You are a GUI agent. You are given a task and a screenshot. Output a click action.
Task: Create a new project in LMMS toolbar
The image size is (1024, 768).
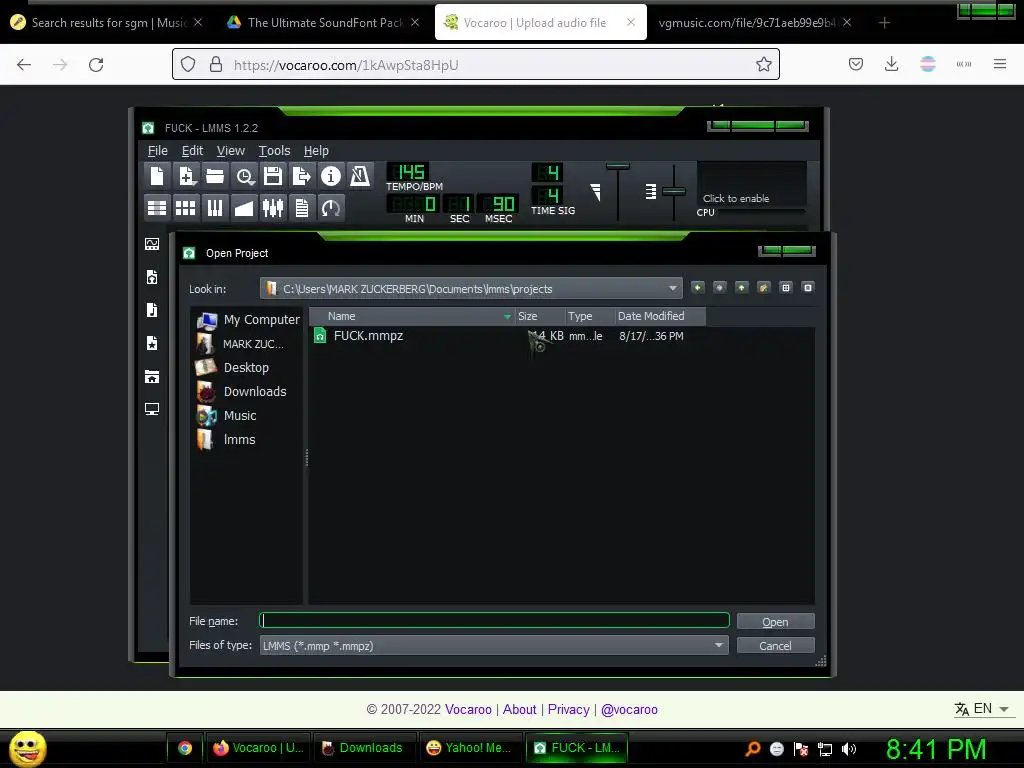pos(157,176)
